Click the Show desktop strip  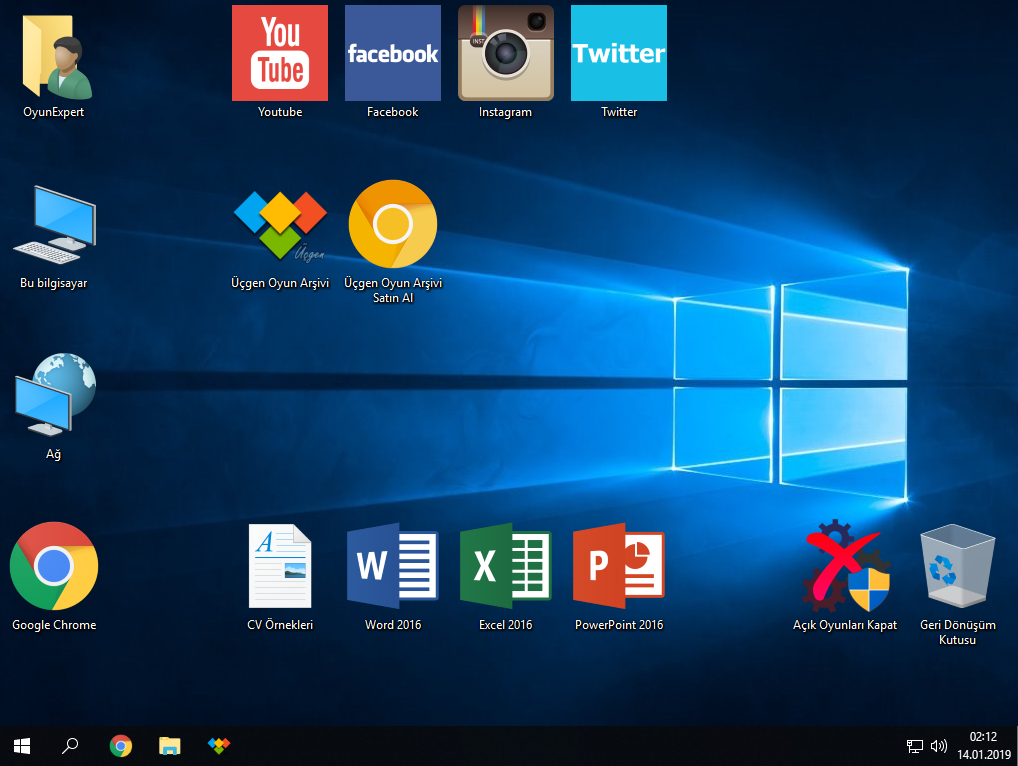click(x=1015, y=746)
